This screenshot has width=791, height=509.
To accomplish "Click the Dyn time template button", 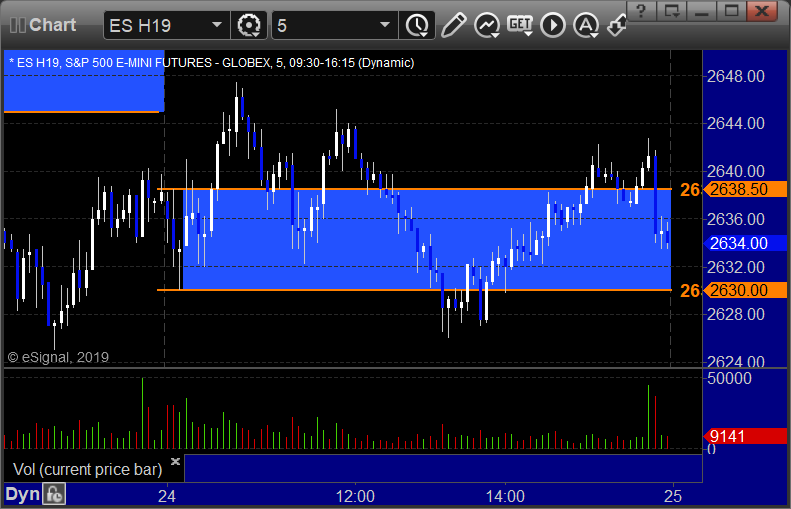I will tap(22, 494).
